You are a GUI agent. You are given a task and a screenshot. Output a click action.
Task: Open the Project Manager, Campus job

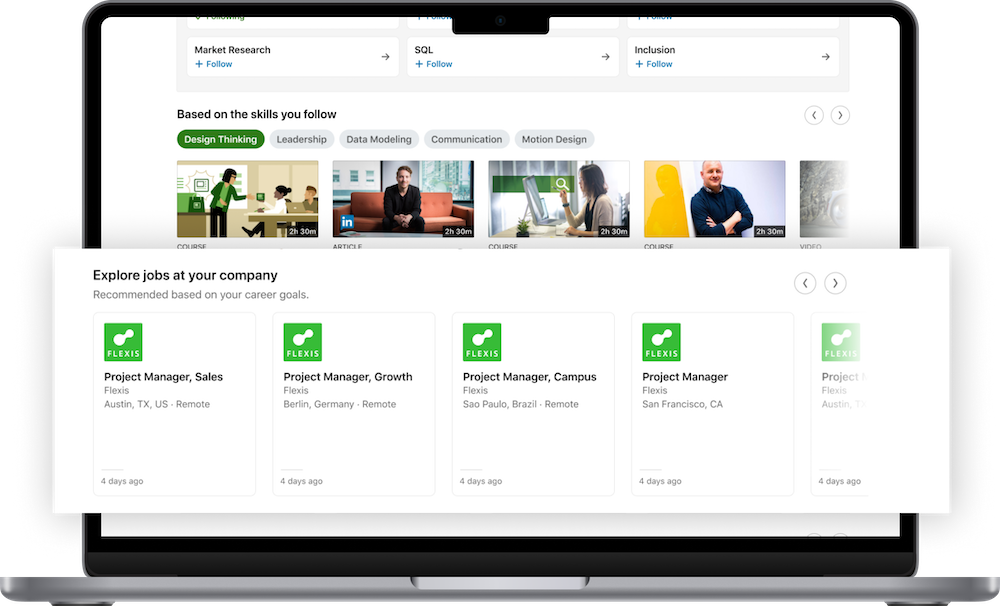[529, 377]
